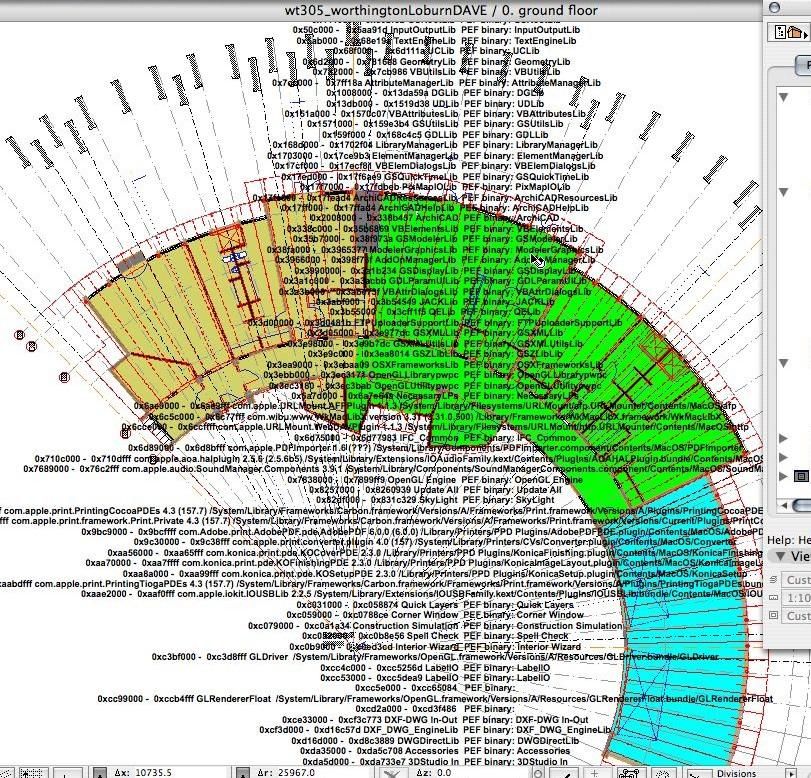Collapse the third expanded tree node in Navigator
This screenshot has width=811, height=778.
(x=784, y=363)
